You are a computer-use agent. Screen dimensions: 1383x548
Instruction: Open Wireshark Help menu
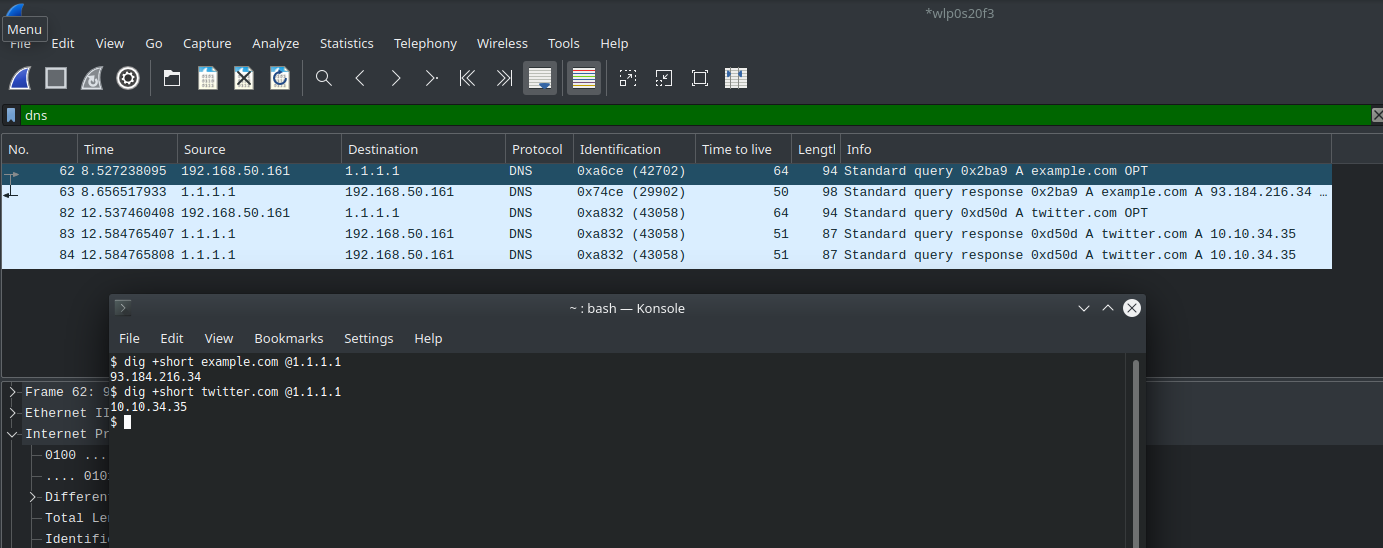[614, 43]
